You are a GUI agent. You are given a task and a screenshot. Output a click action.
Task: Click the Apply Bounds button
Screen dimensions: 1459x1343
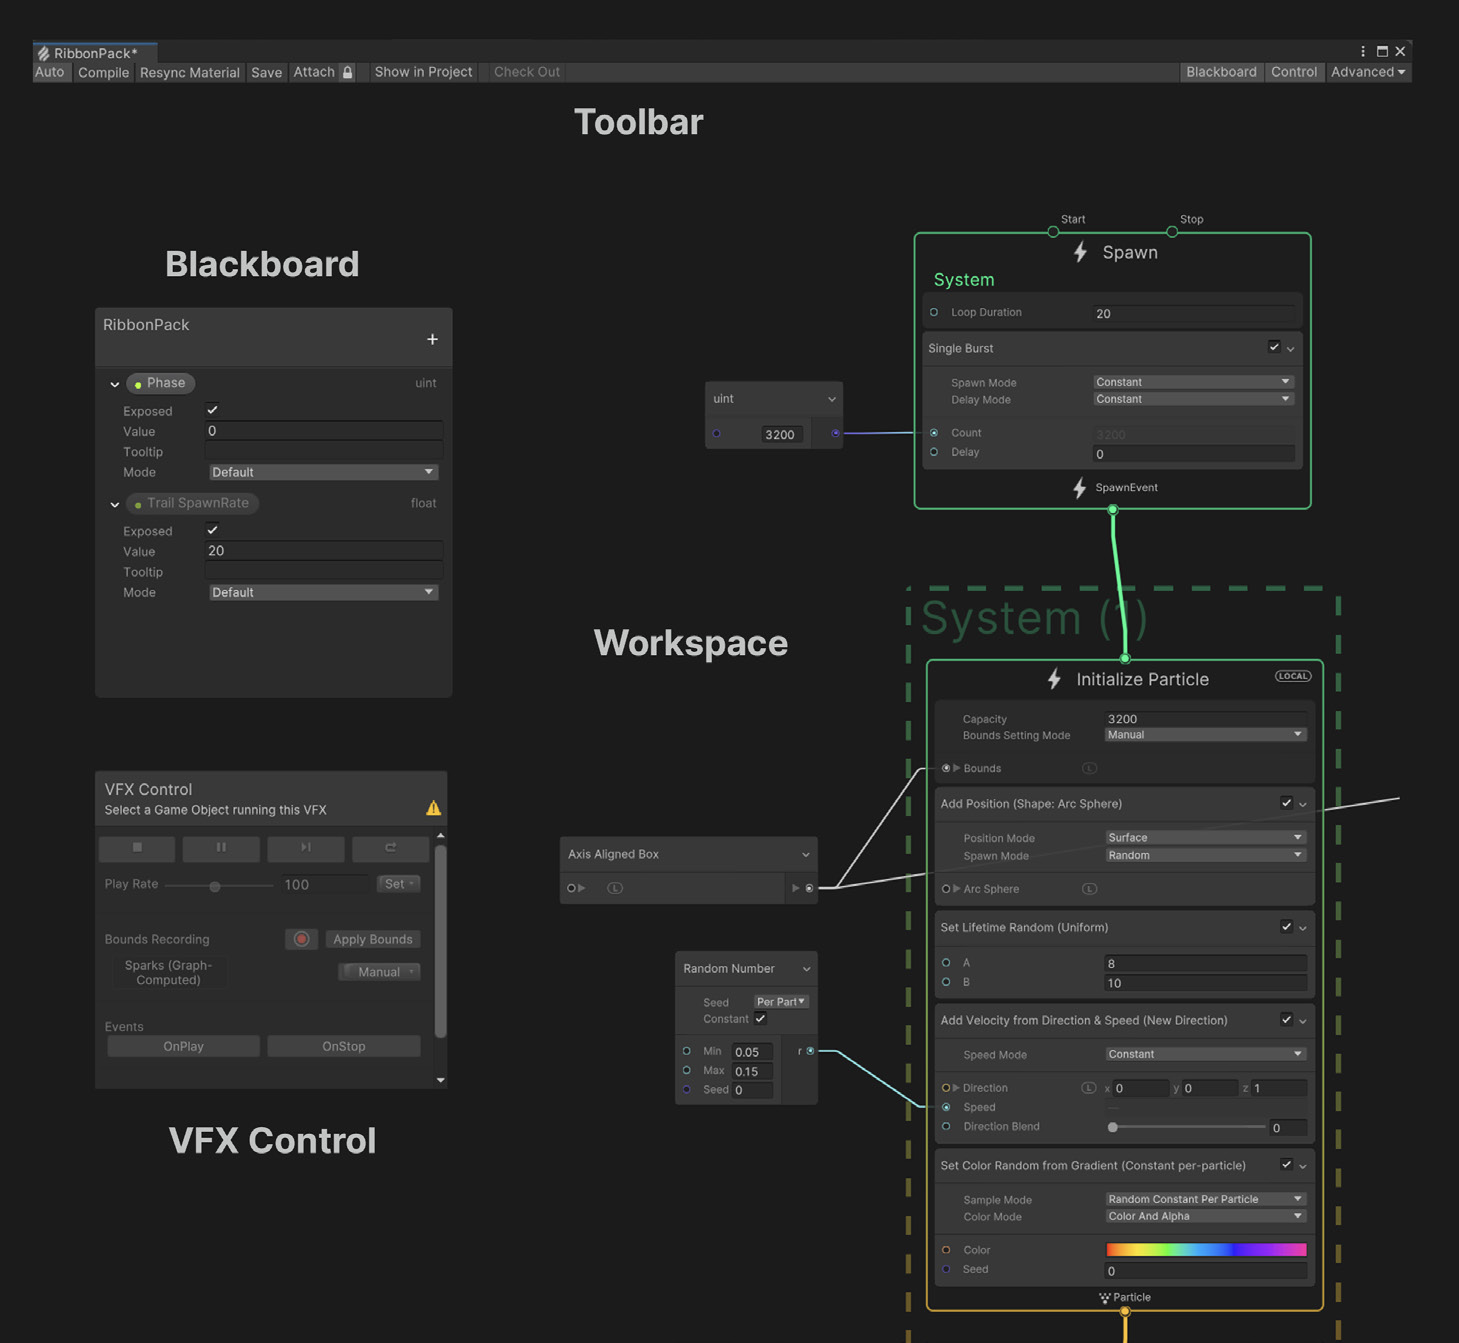(x=372, y=939)
